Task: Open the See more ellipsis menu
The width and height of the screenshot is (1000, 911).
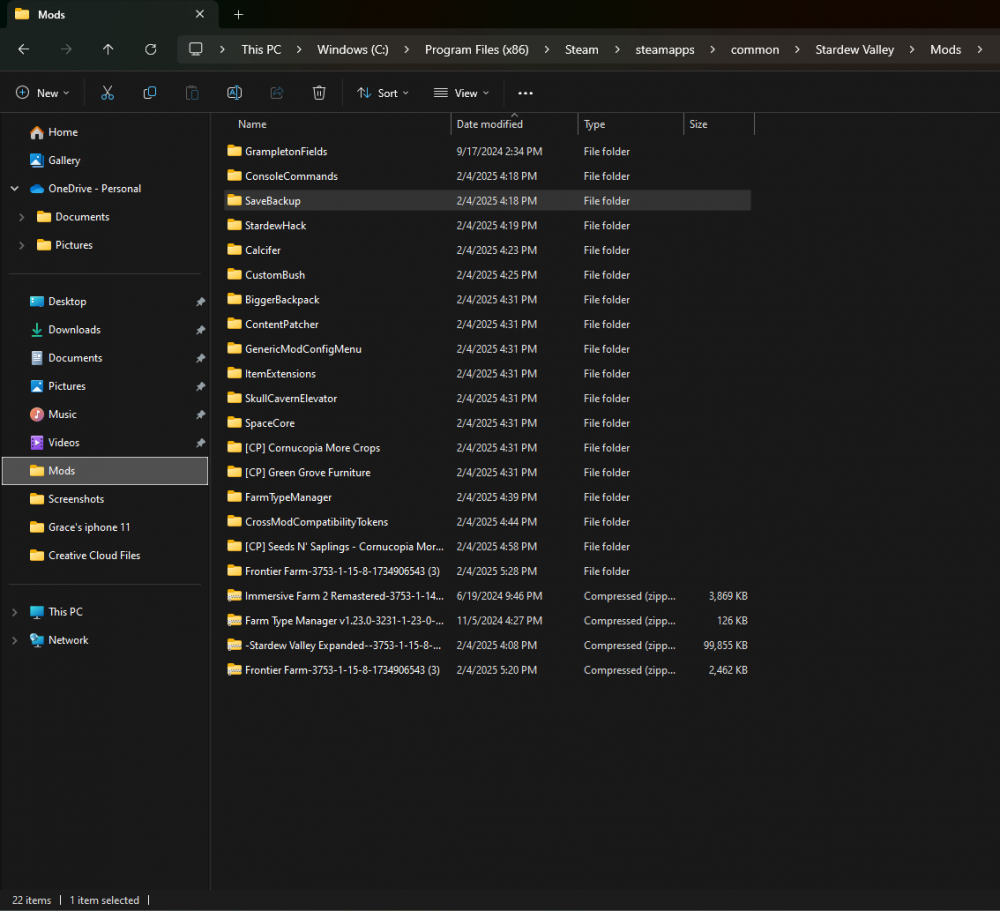Action: (x=525, y=93)
